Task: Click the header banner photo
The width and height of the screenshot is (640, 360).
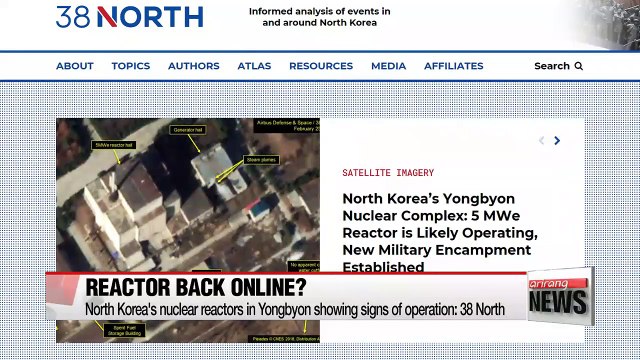Action: tap(603, 24)
